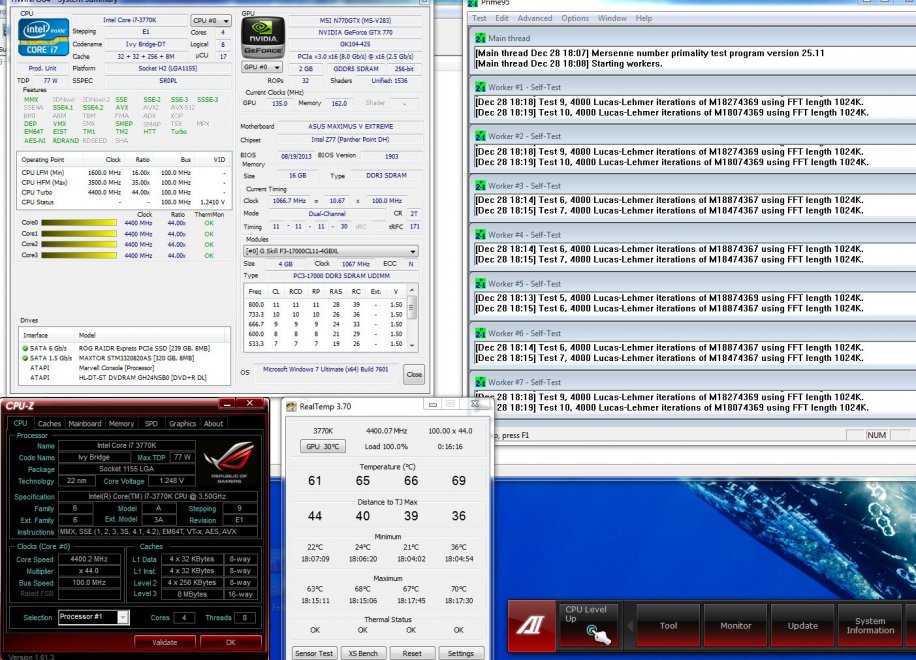
Task: Click the NUM indicator in Prime95 status bar
Action: click(x=876, y=435)
